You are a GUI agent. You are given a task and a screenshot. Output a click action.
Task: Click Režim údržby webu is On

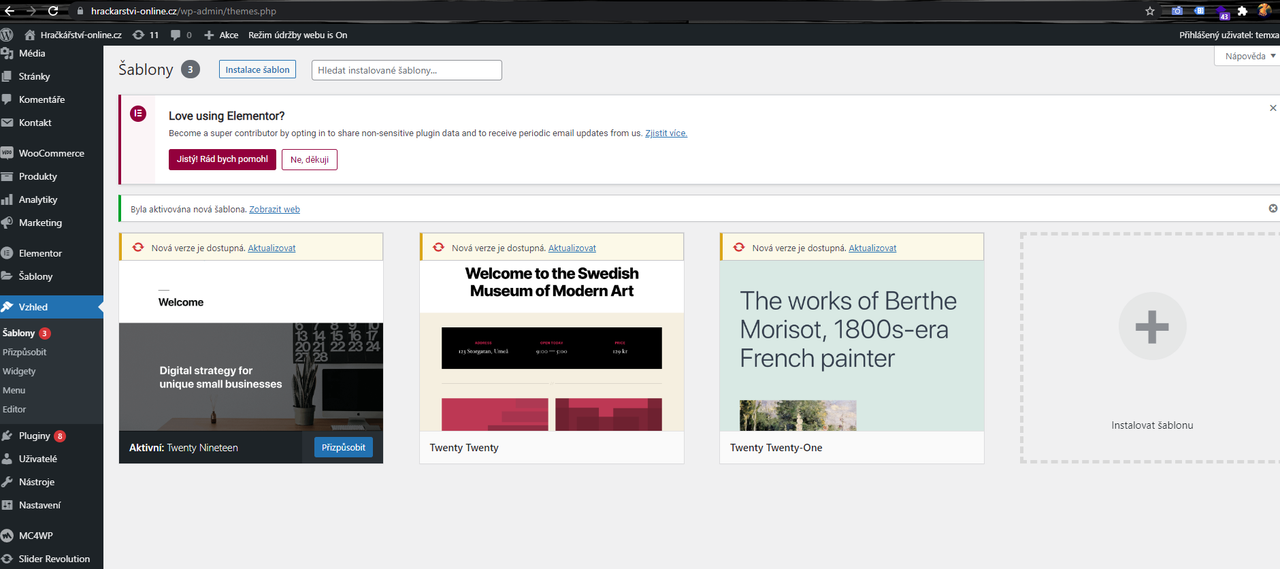tap(298, 35)
